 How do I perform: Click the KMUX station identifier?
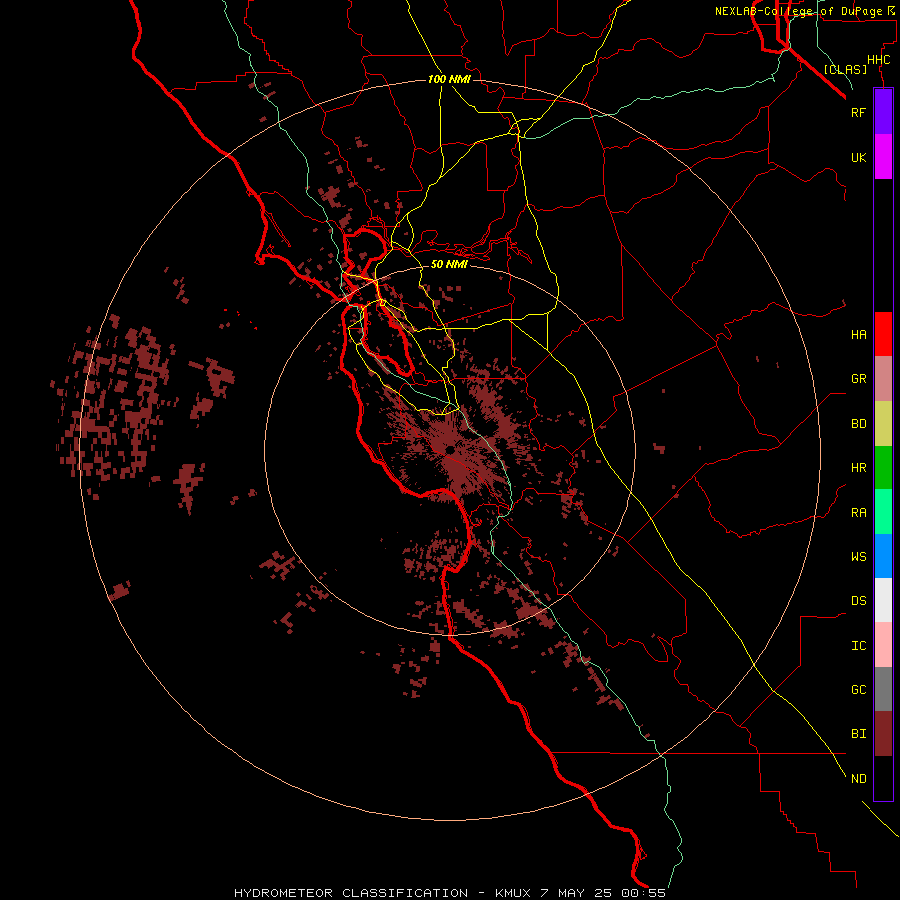click(x=515, y=893)
